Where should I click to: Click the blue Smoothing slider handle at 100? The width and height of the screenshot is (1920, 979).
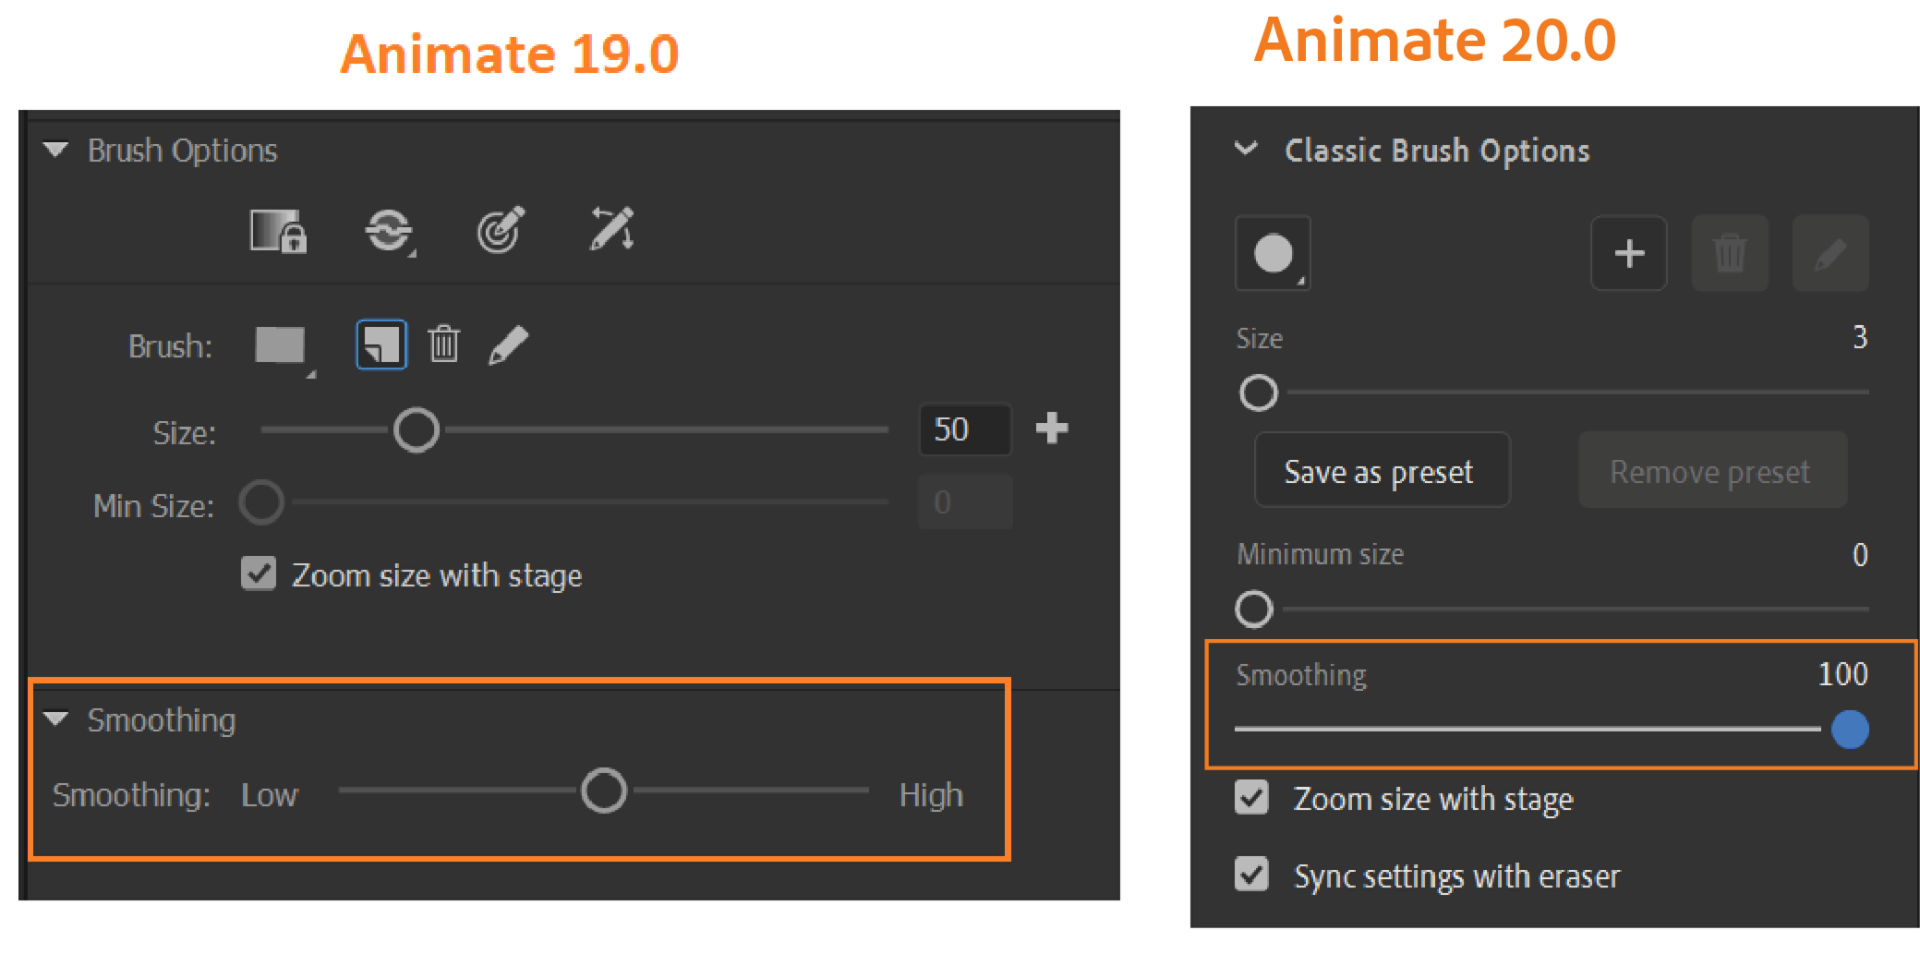[1850, 729]
